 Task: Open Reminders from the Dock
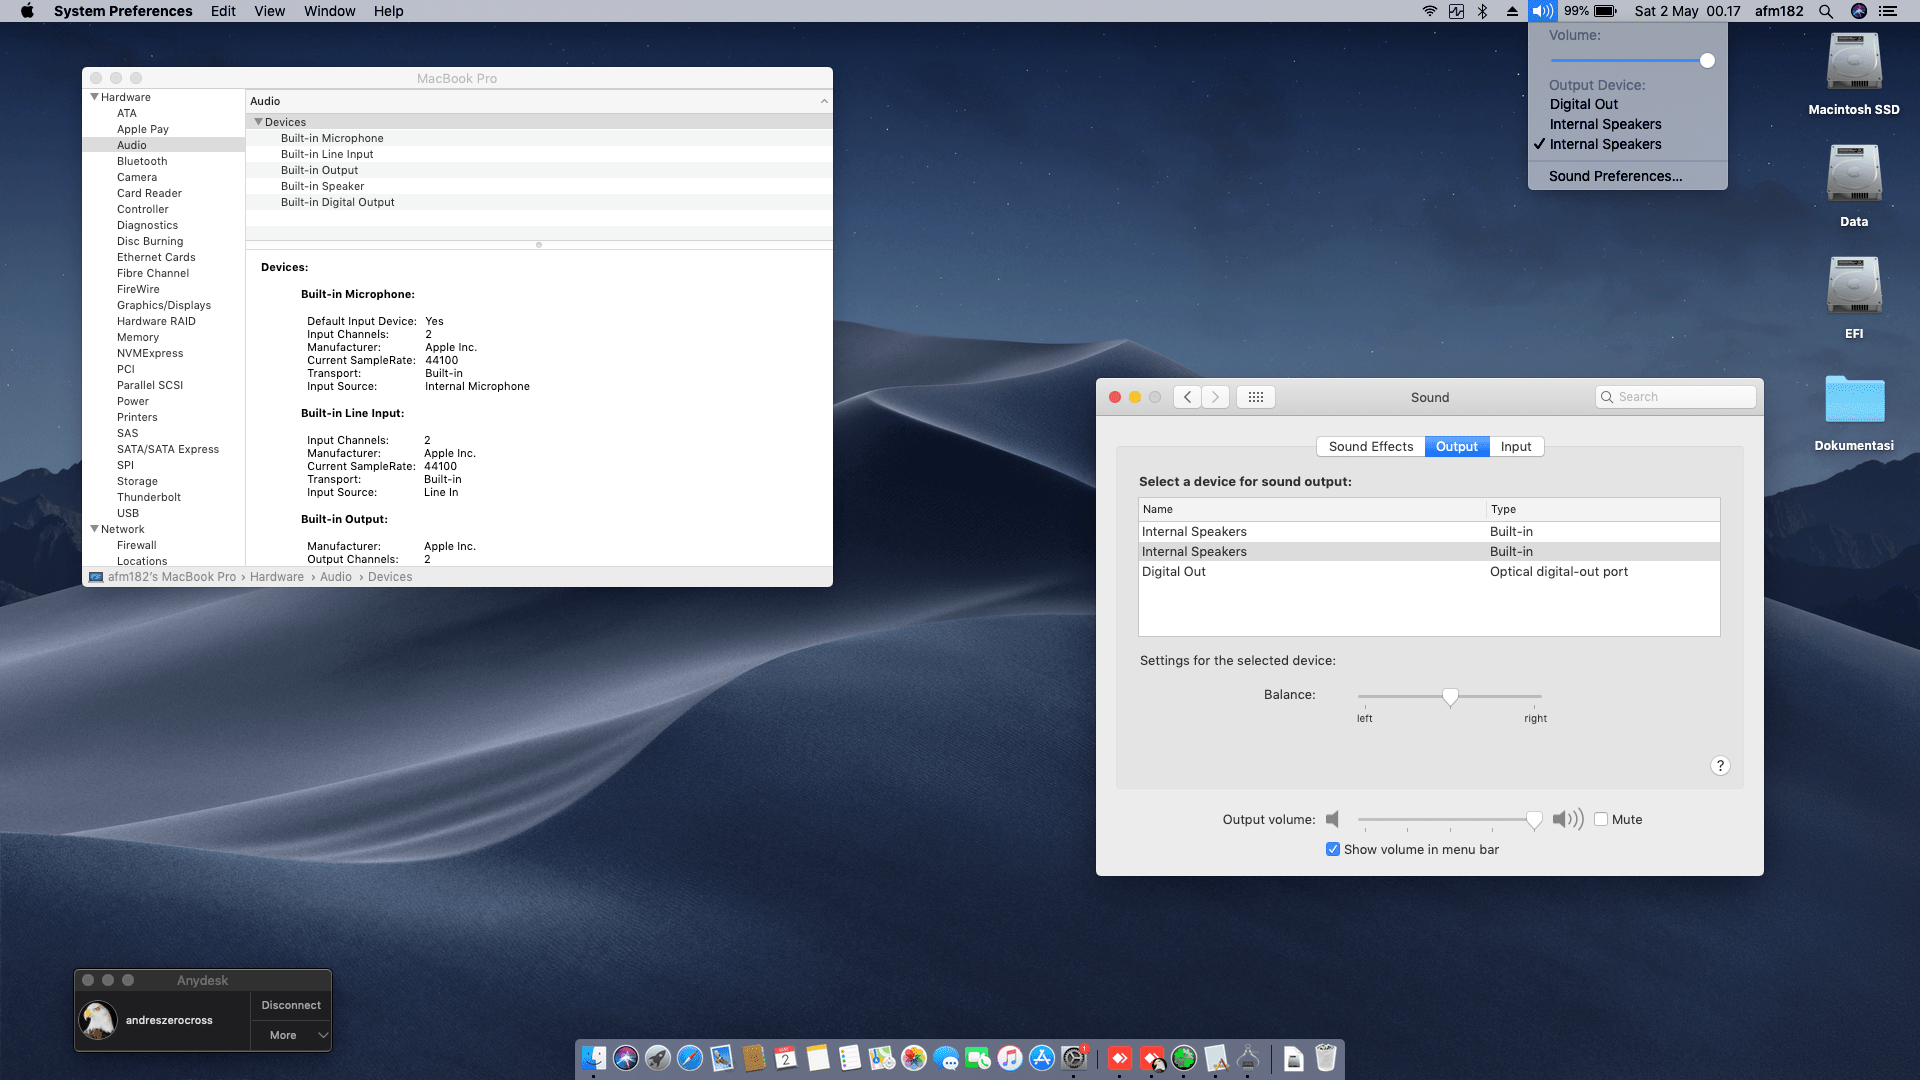(x=850, y=1058)
